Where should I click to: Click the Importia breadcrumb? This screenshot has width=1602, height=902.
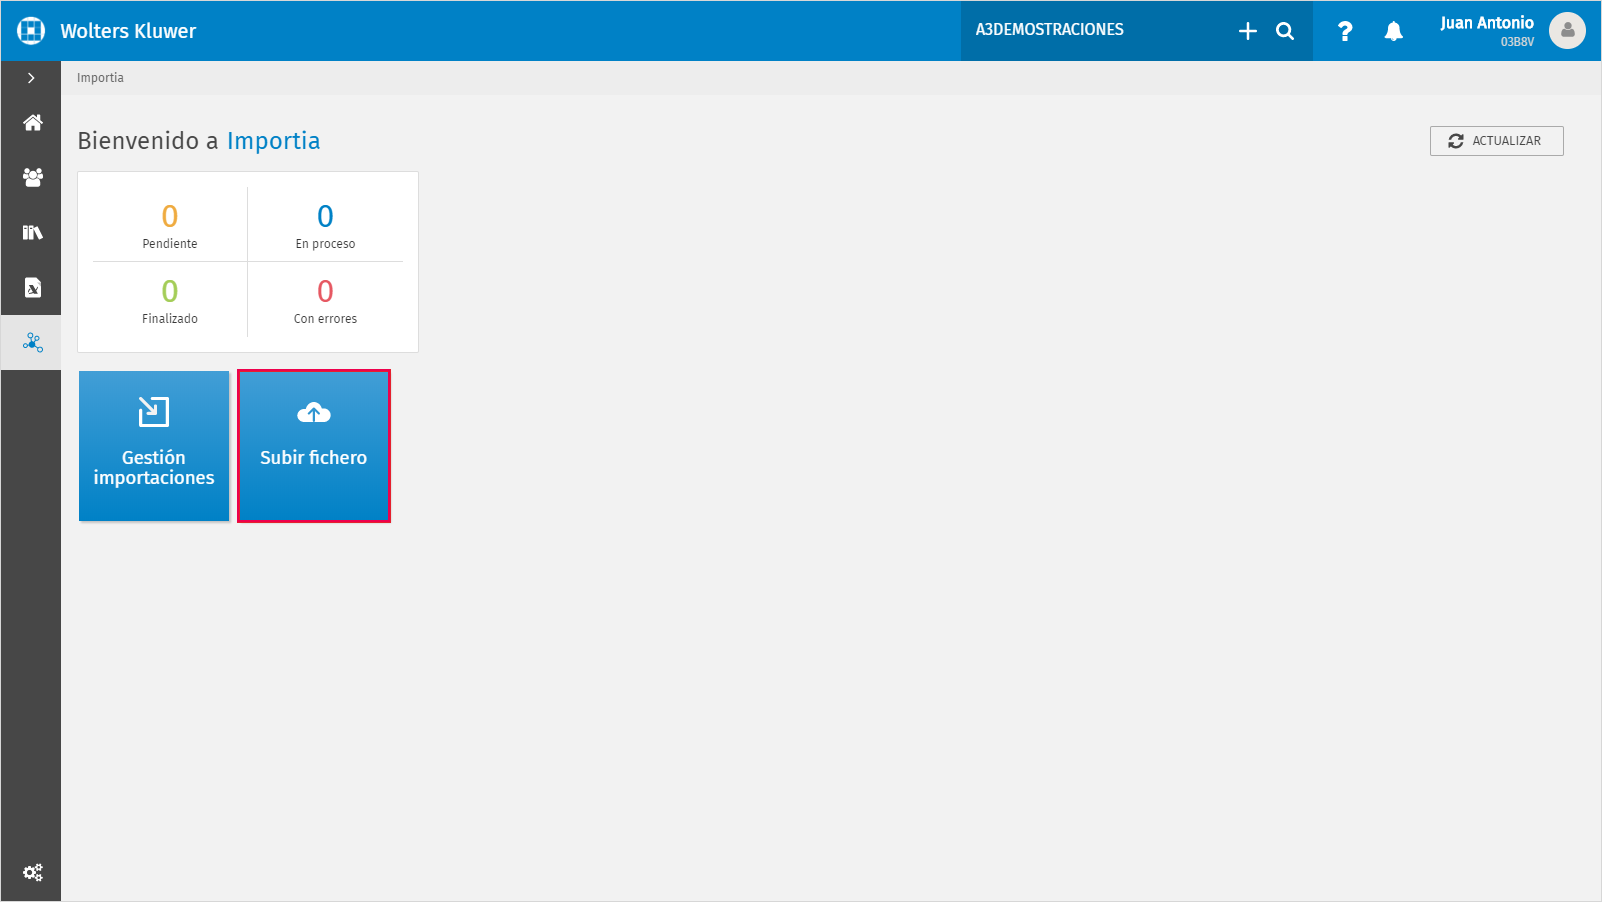click(100, 78)
